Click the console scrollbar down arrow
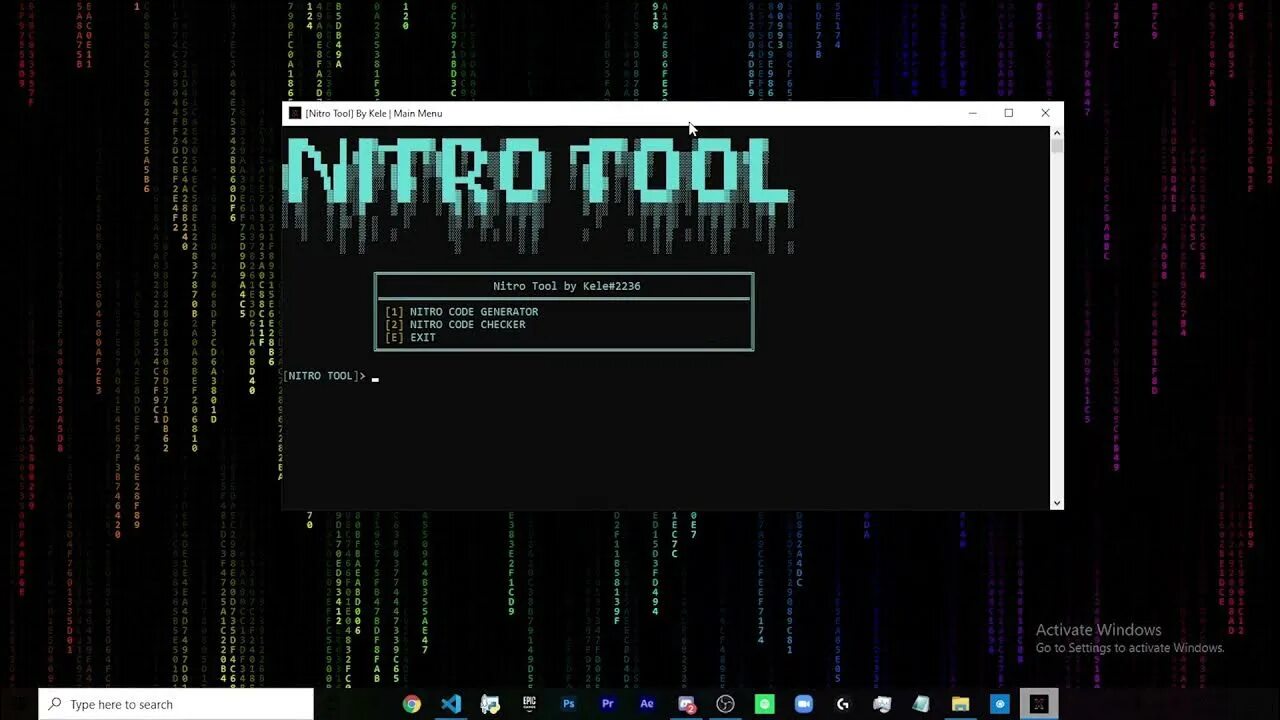Screen dimensions: 1280x720 1057,504
